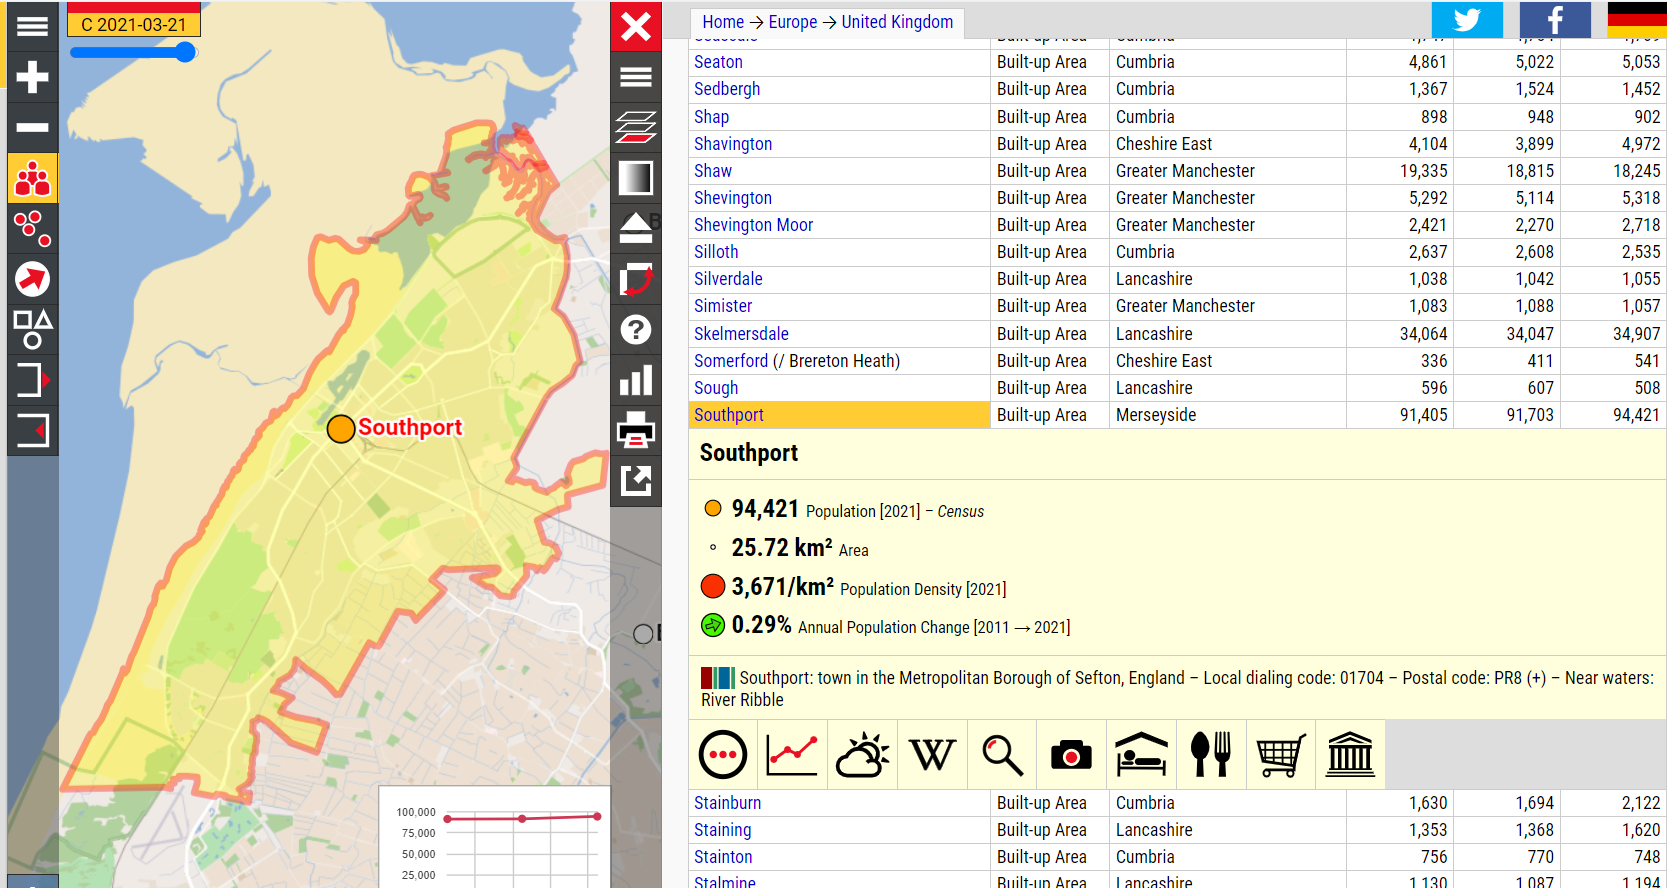Click the Southport orange map marker

pos(341,428)
